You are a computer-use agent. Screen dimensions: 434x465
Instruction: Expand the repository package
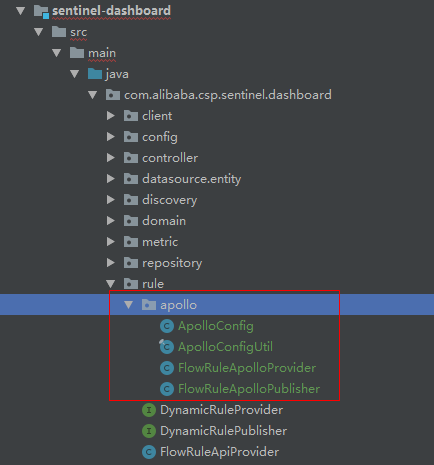[x=111, y=263]
